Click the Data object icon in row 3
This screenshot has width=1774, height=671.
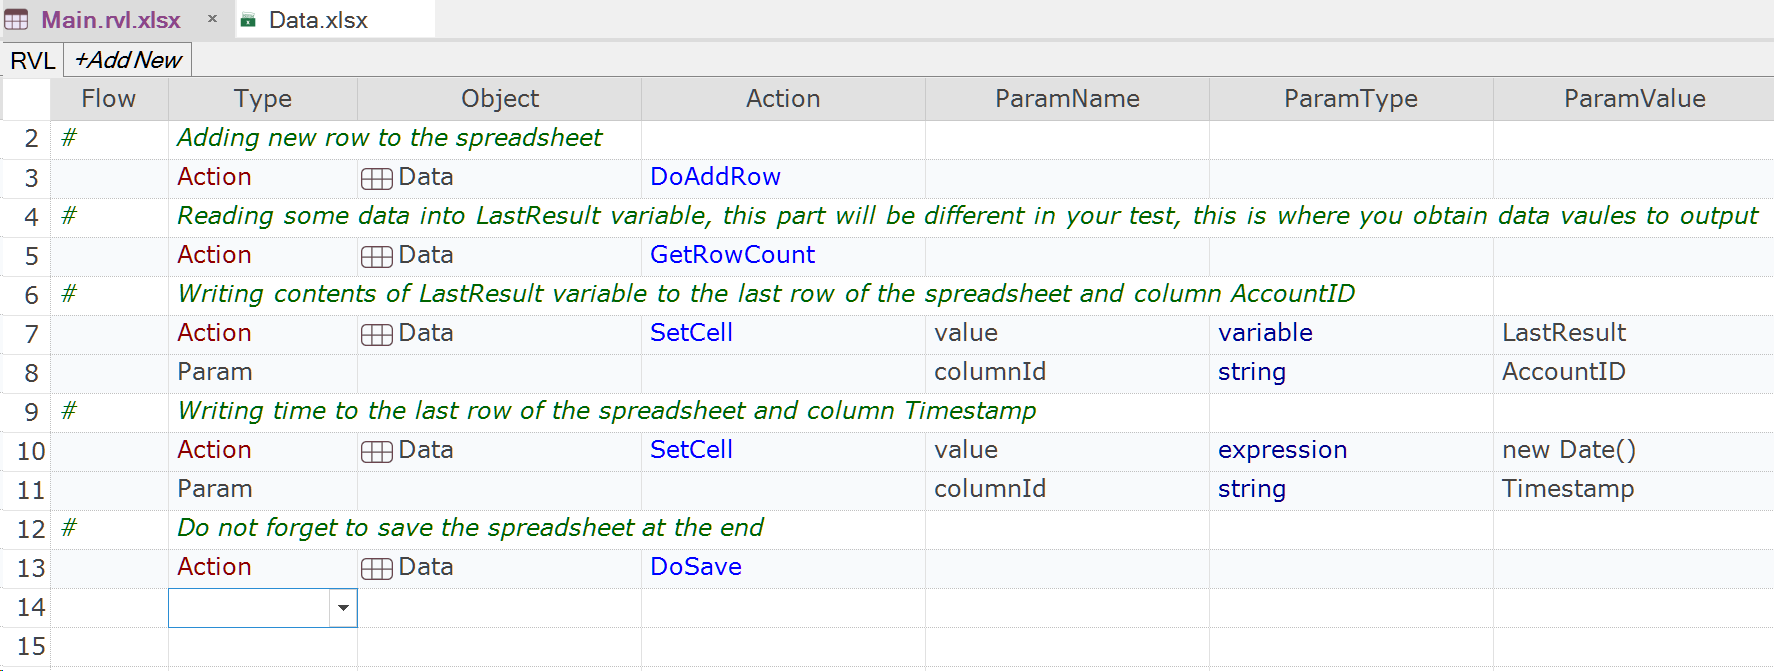(376, 178)
